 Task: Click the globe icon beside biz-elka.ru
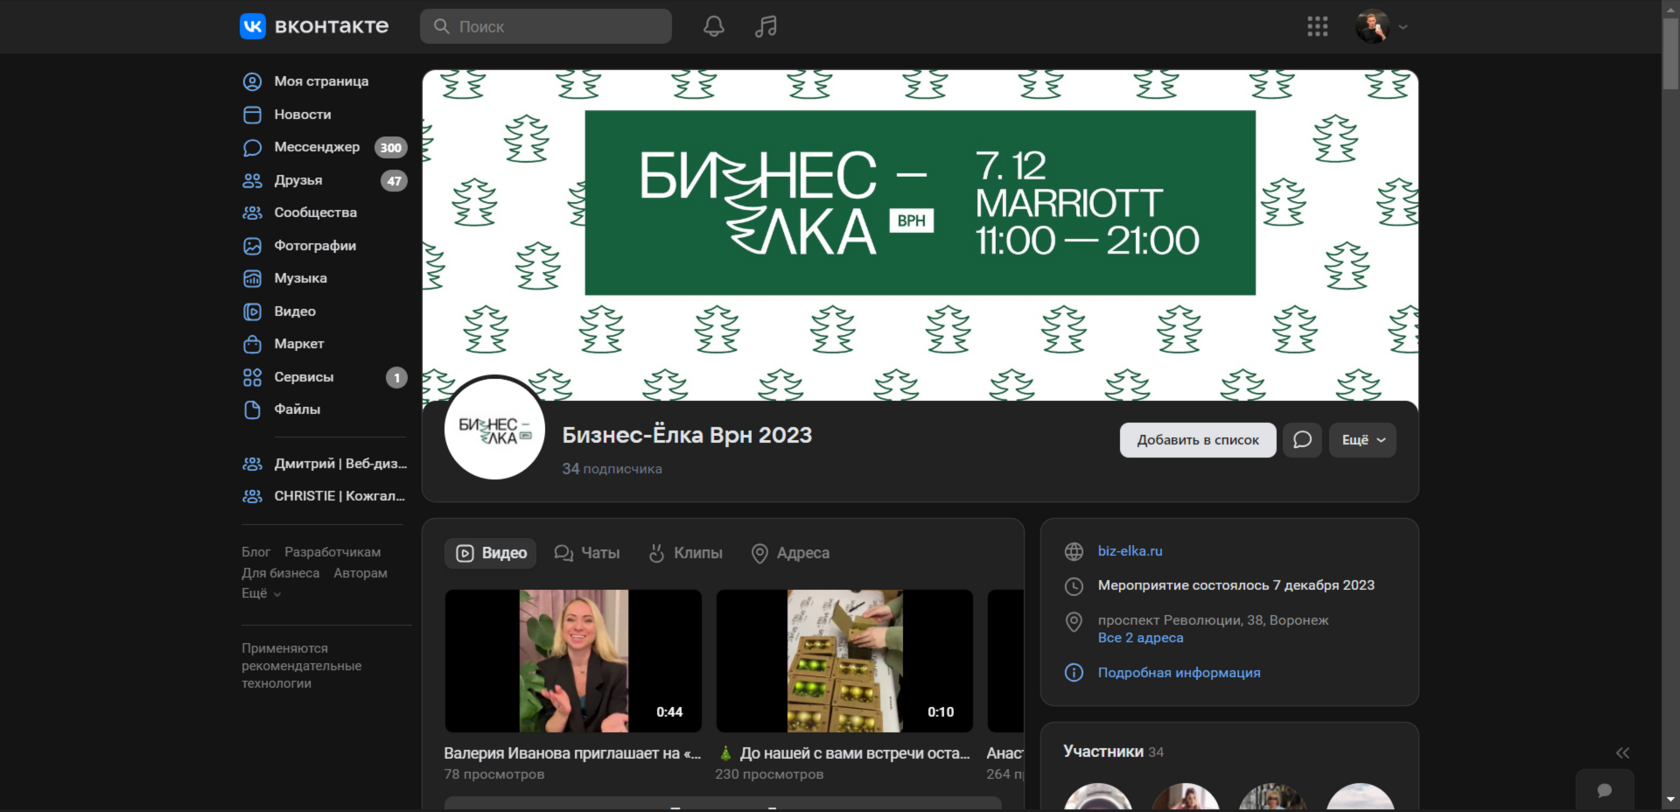(1074, 552)
